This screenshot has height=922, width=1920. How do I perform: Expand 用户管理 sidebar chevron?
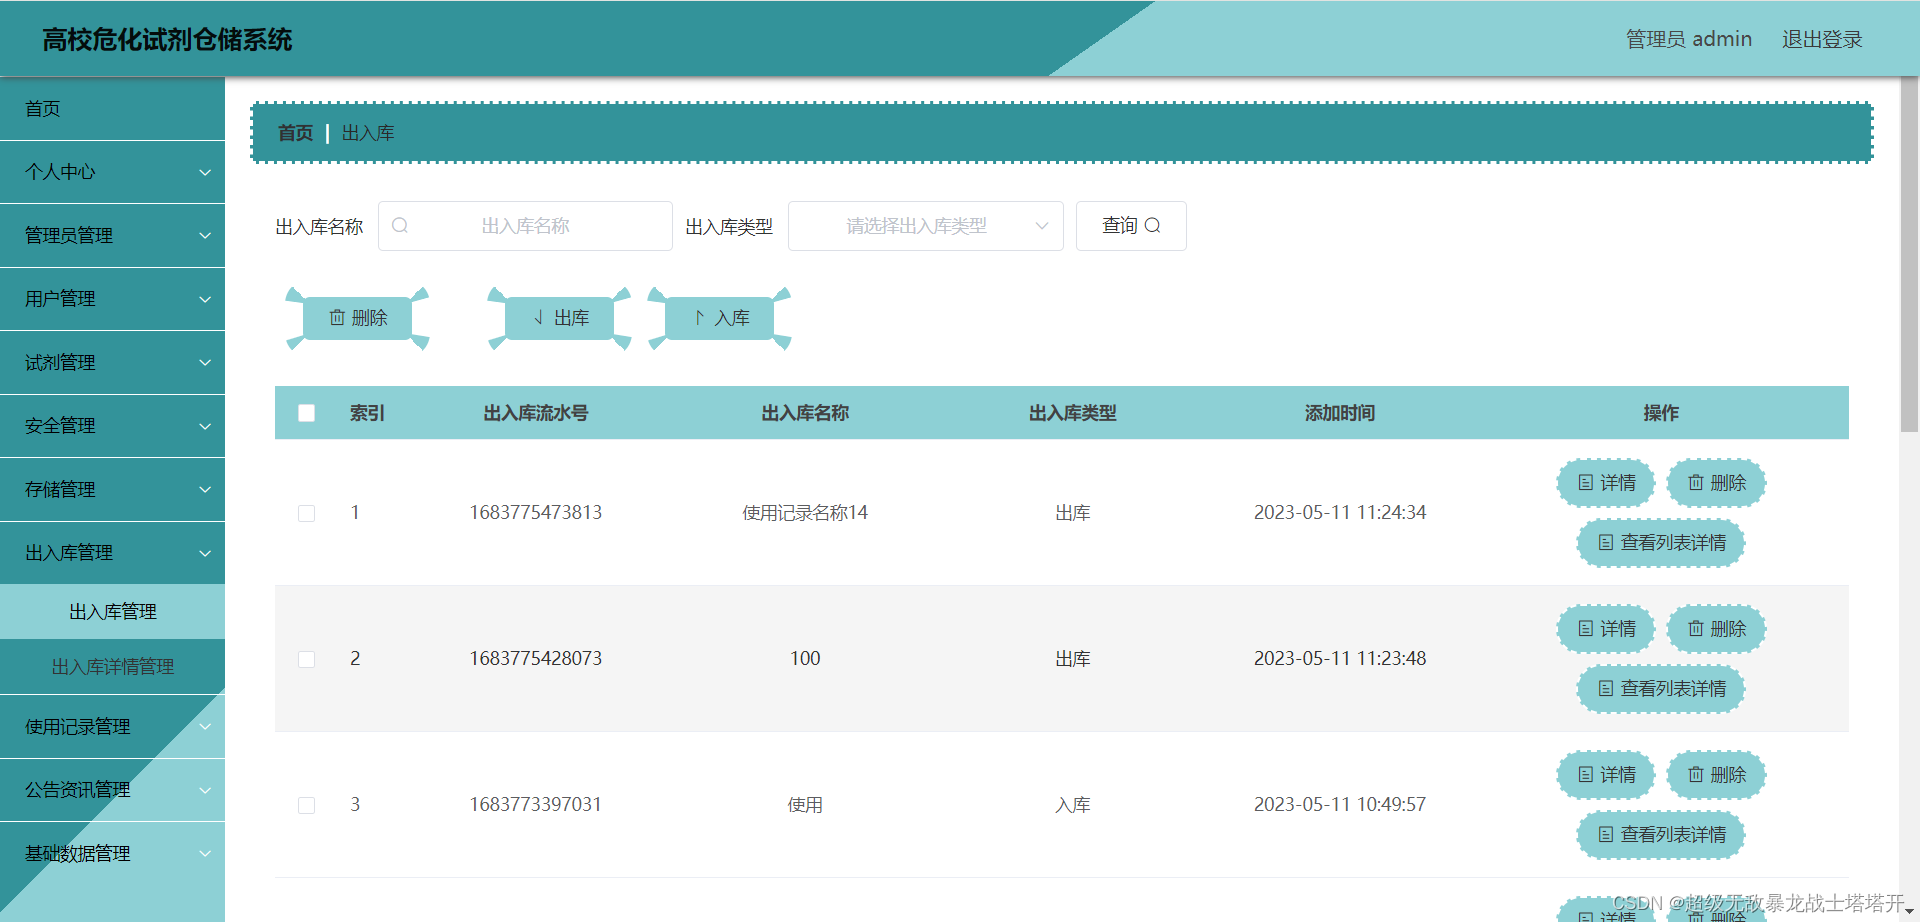[205, 299]
